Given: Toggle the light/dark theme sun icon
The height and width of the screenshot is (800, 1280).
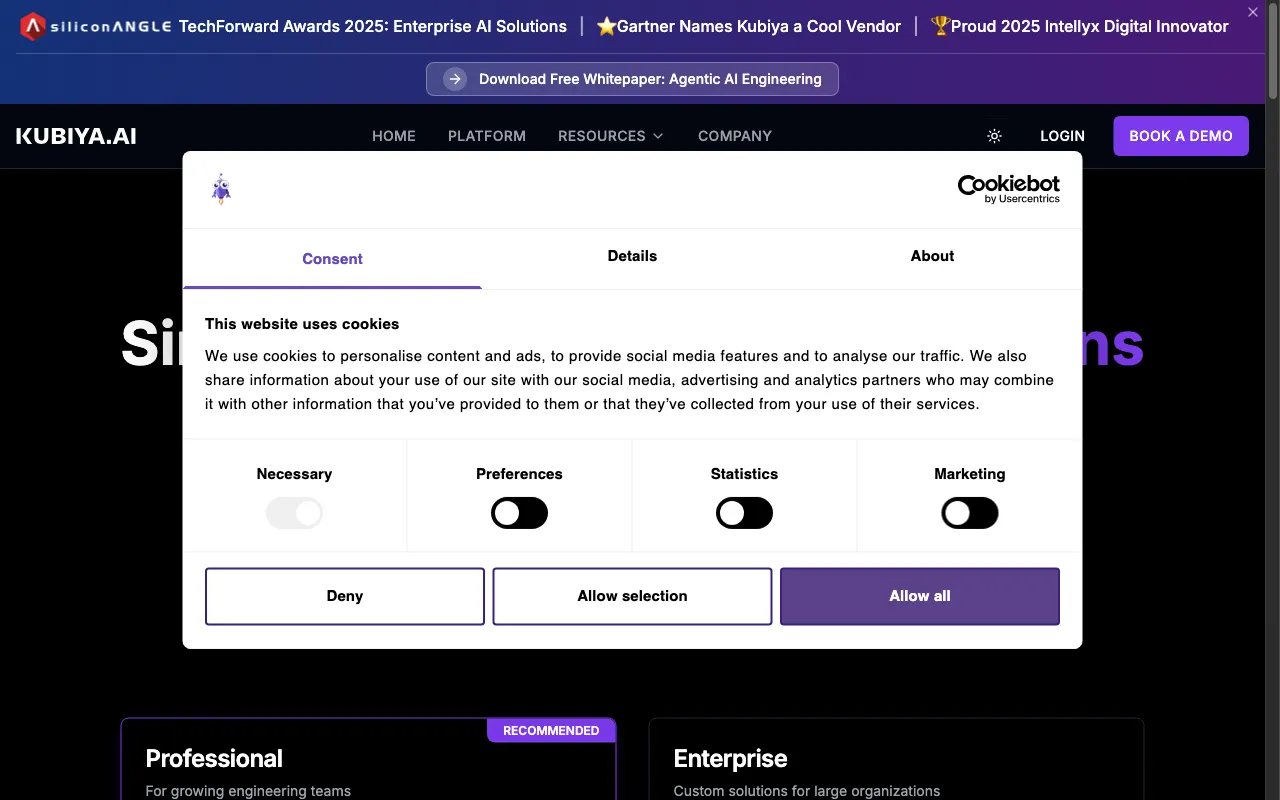Looking at the screenshot, I should coord(994,136).
